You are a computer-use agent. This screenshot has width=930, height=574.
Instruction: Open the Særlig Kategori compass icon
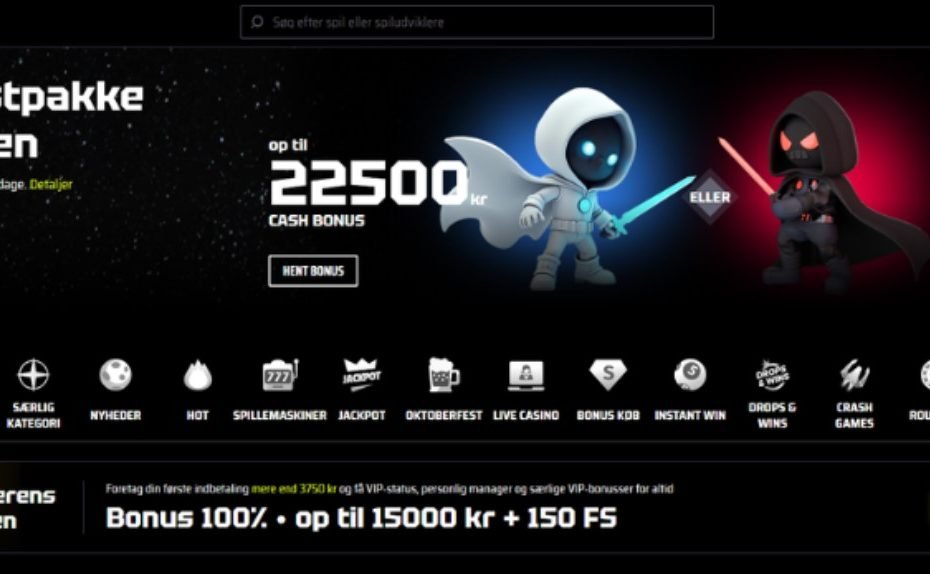tap(33, 375)
